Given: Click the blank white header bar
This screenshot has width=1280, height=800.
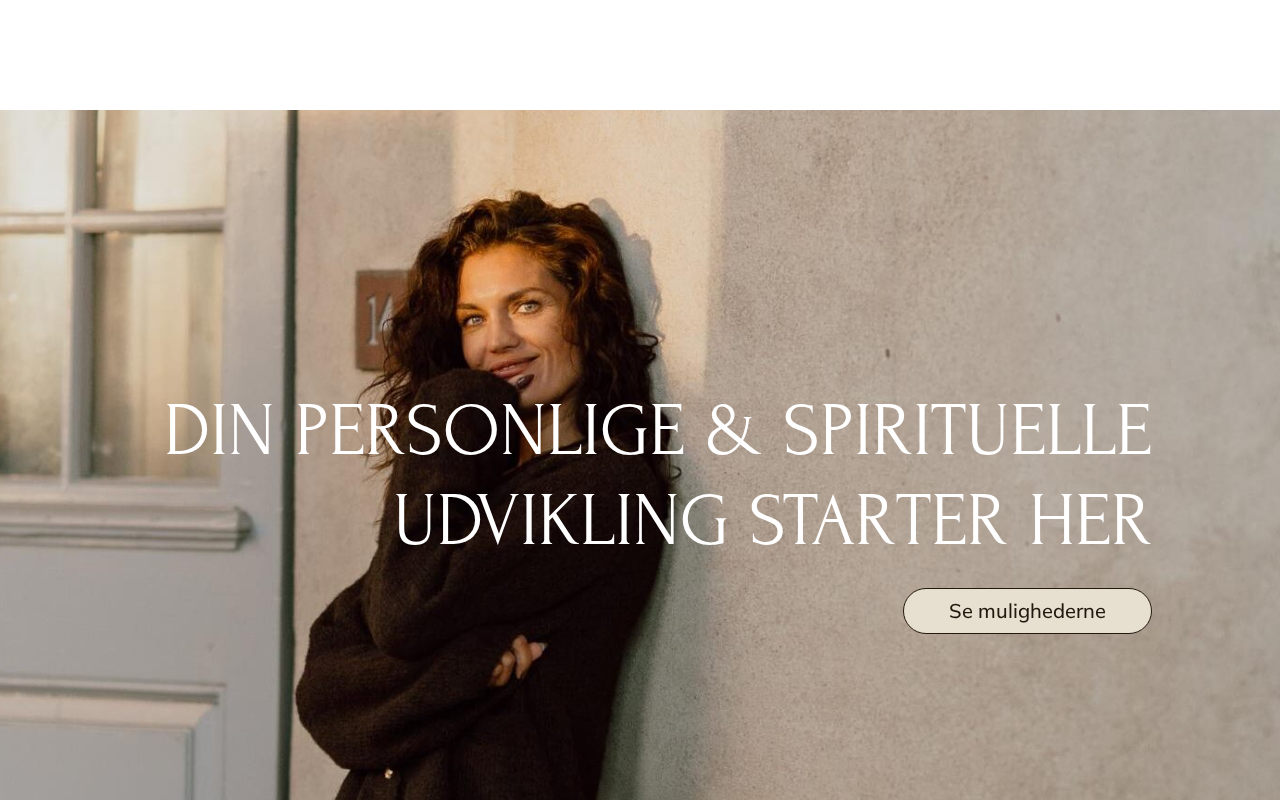Looking at the screenshot, I should coord(640,55).
